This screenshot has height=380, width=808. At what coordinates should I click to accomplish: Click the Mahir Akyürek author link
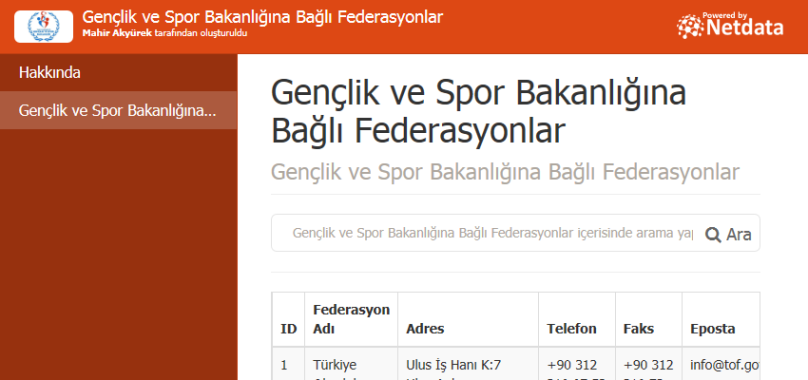117,33
